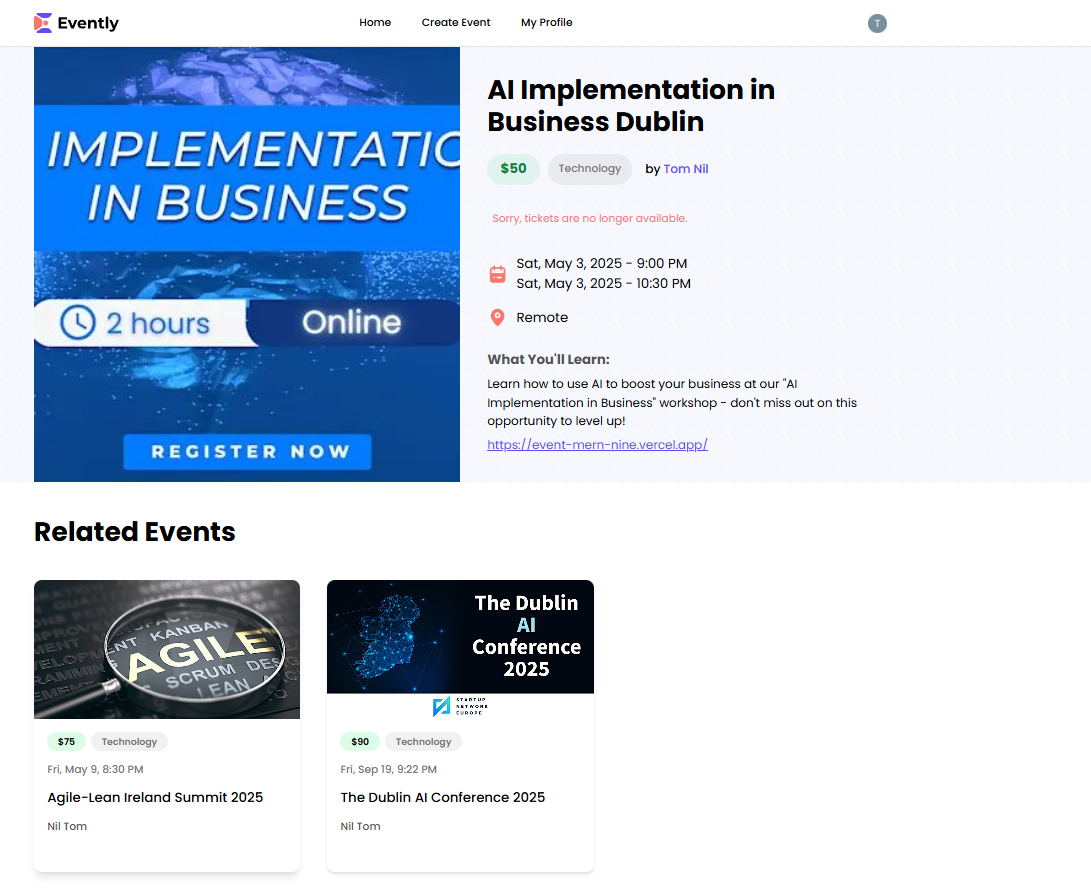Click the Evently logo icon
The image size is (1091, 892).
(43, 23)
